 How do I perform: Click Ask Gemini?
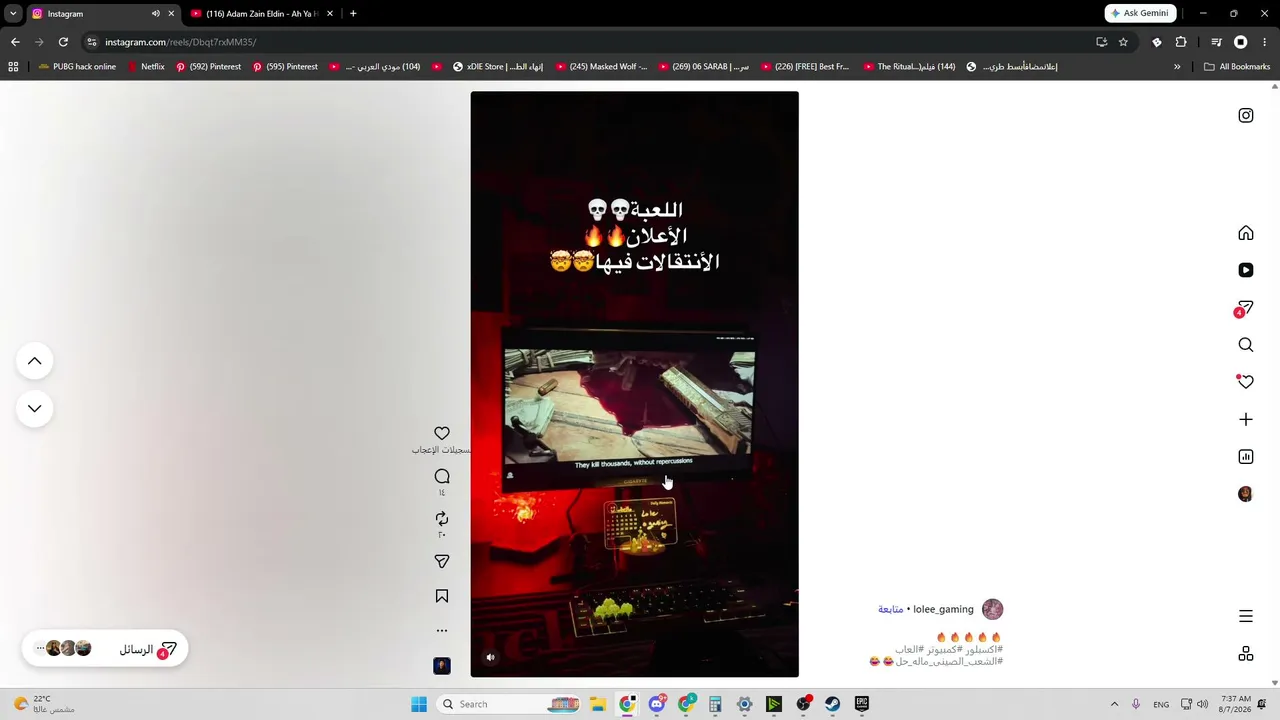pyautogui.click(x=1141, y=13)
